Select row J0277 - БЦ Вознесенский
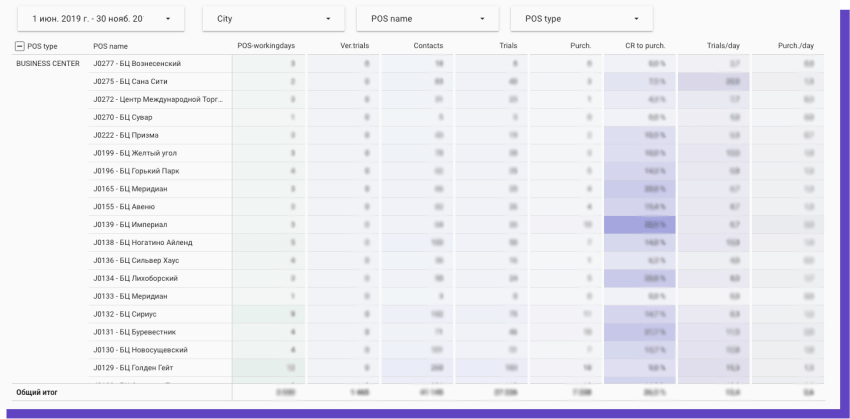The height and width of the screenshot is (419, 850). pos(137,63)
